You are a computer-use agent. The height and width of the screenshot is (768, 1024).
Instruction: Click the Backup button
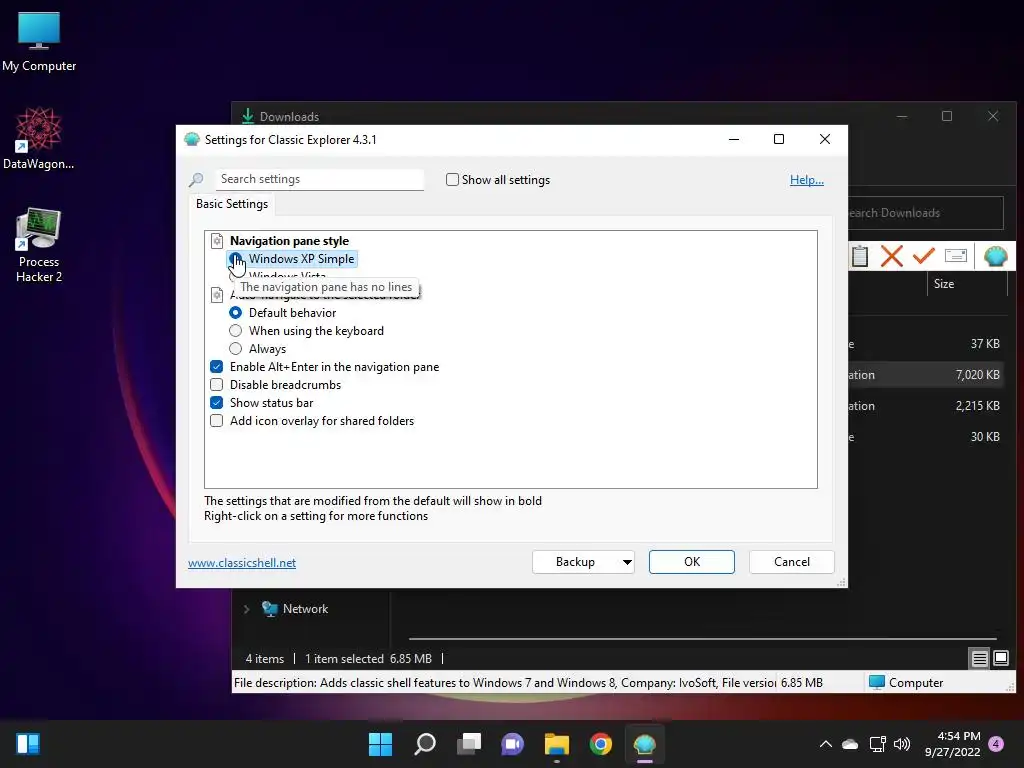(575, 562)
